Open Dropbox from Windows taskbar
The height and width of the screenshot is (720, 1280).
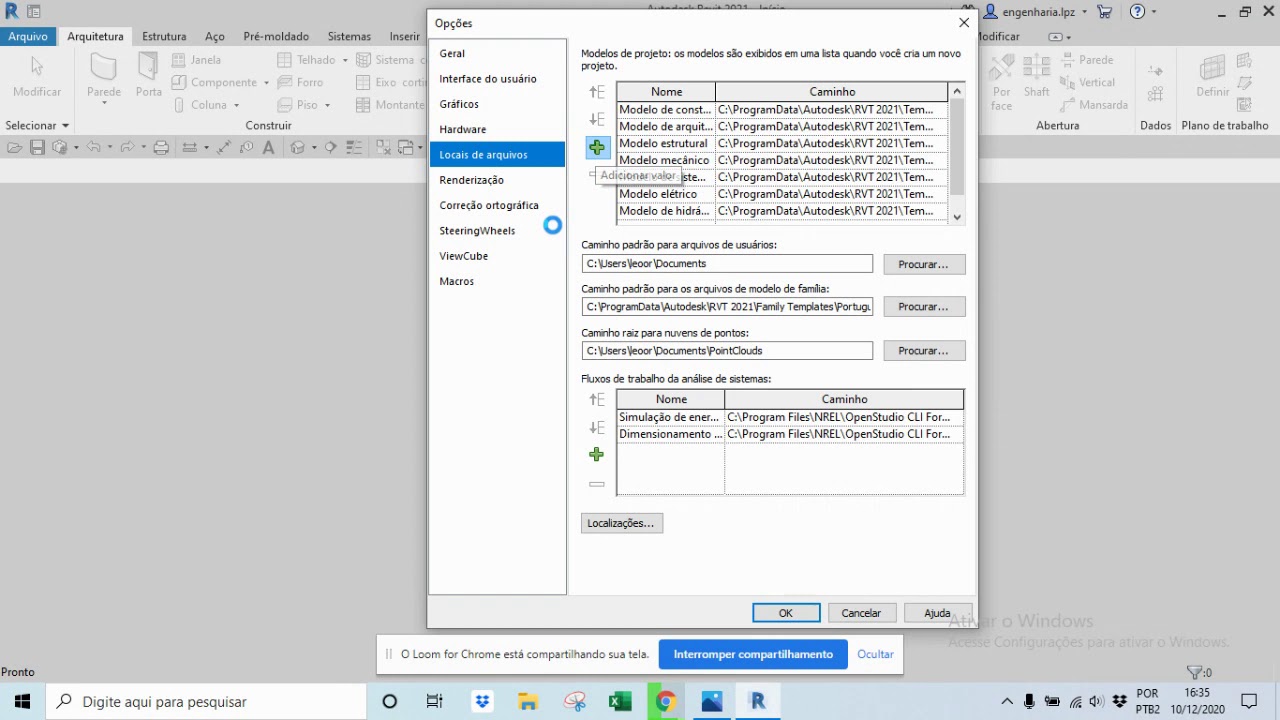click(482, 702)
